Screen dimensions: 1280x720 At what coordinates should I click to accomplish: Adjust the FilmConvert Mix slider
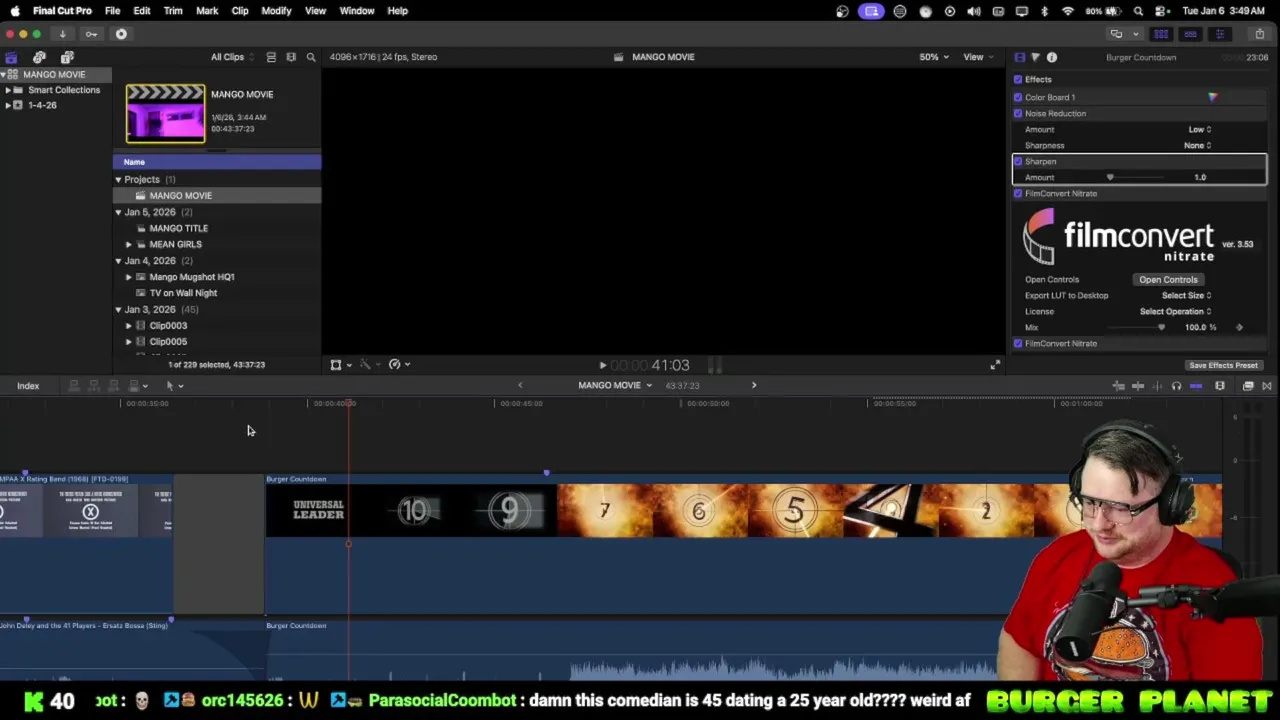(1161, 327)
